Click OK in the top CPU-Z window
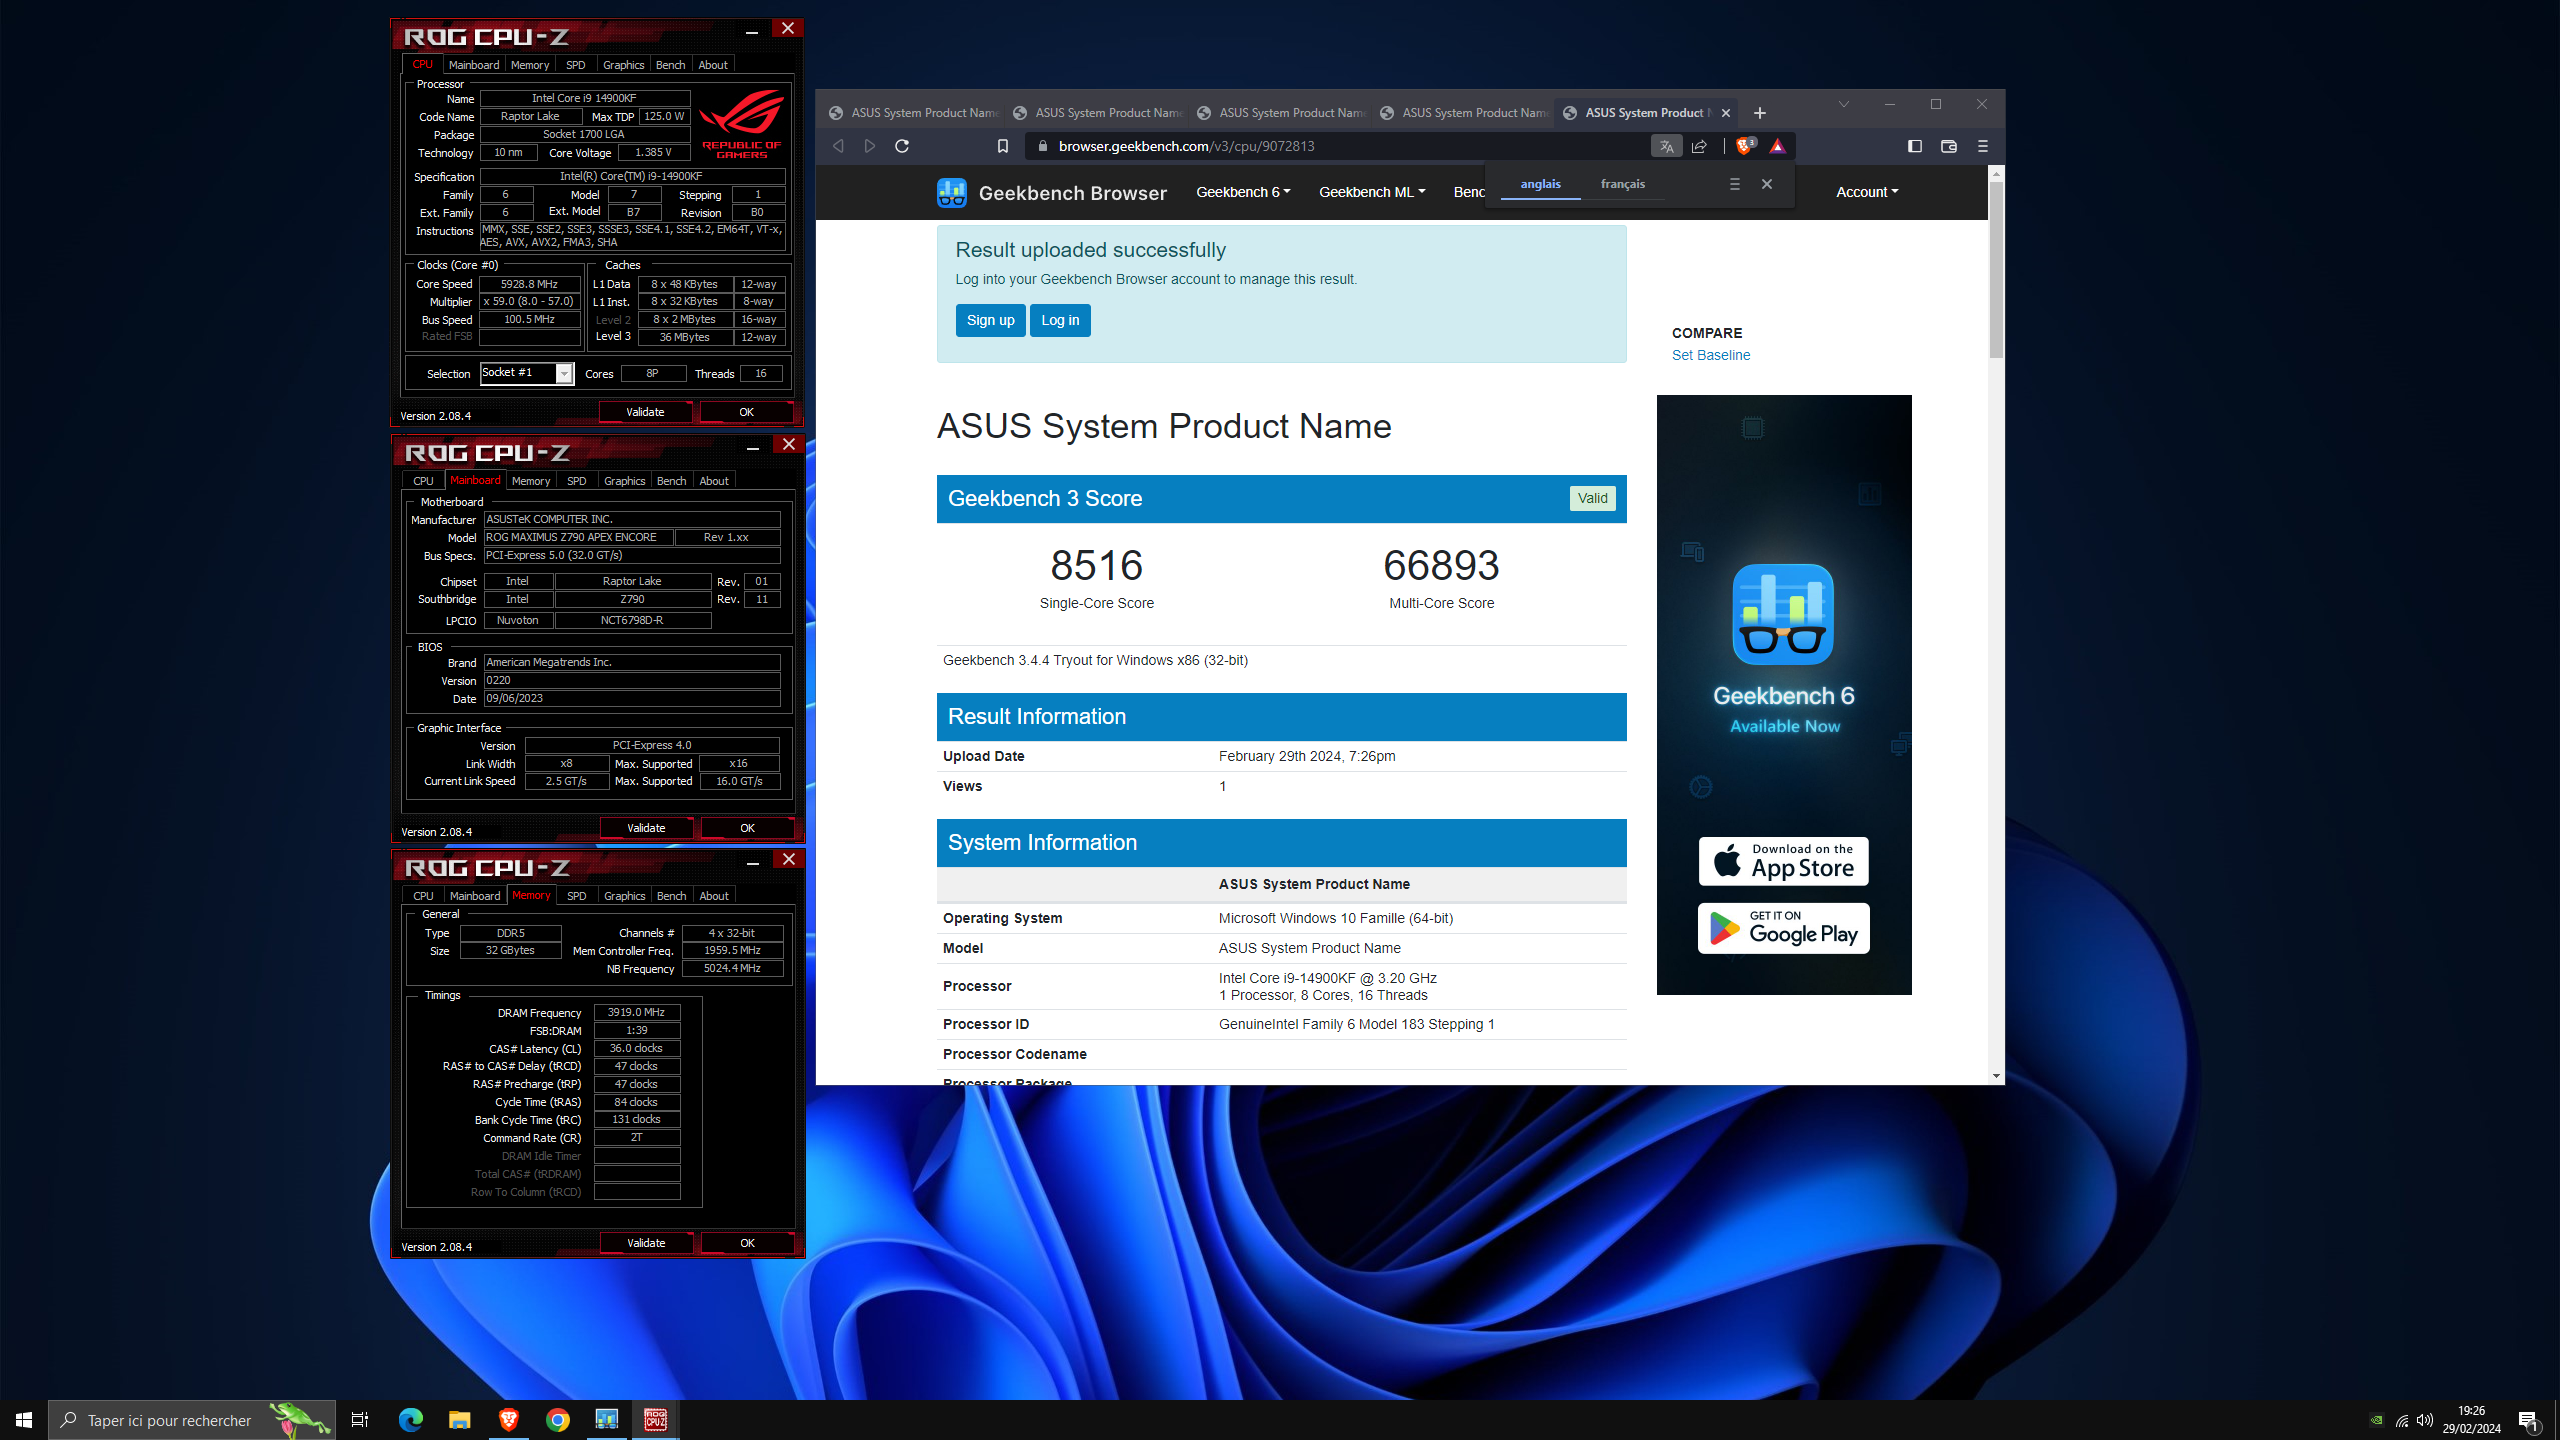The height and width of the screenshot is (1440, 2560). click(x=746, y=412)
